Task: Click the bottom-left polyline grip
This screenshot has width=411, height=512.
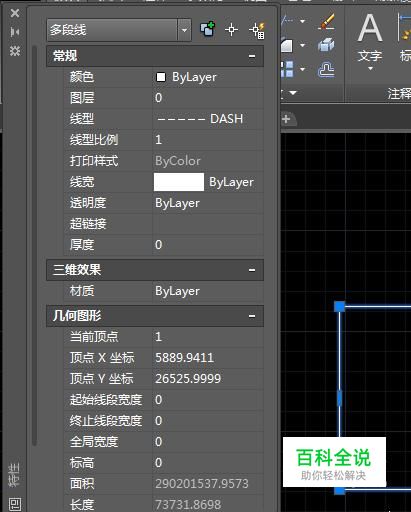Action: 340,490
